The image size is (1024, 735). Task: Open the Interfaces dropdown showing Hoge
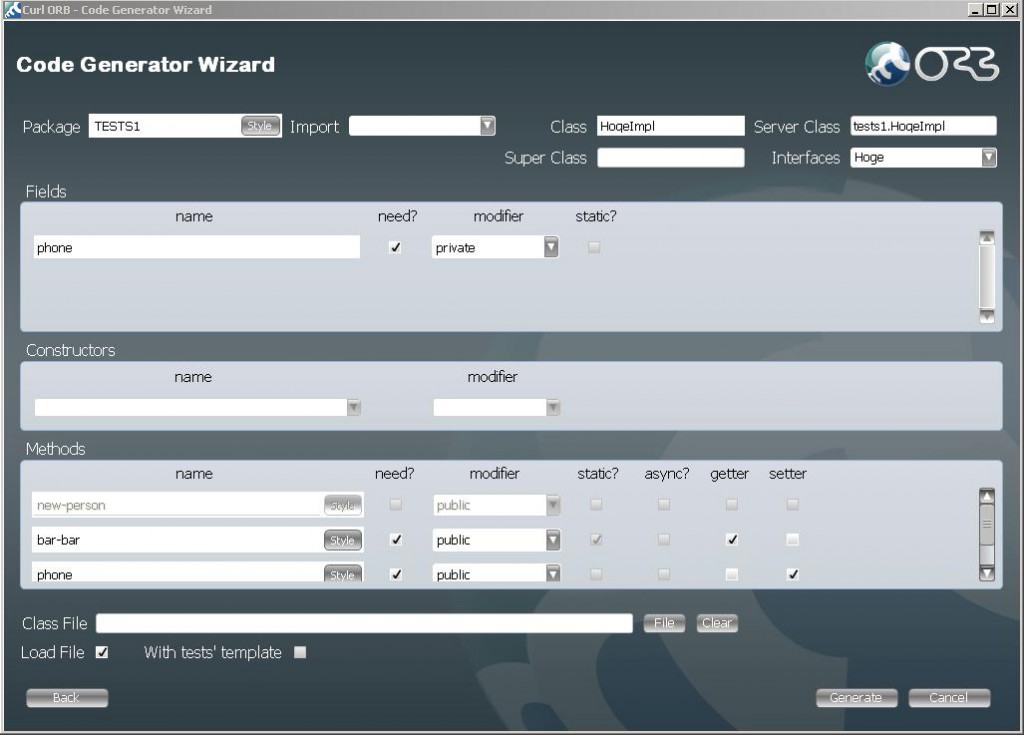(988, 157)
